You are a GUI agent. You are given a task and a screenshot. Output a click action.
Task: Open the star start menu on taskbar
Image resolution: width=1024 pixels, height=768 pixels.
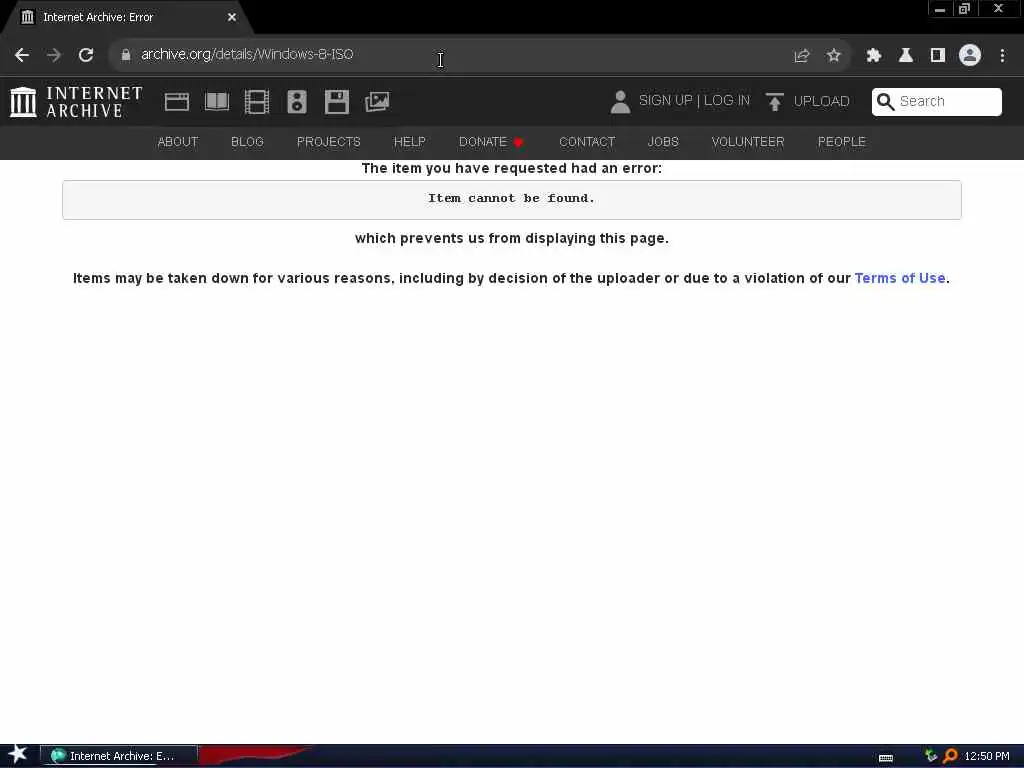tap(18, 755)
